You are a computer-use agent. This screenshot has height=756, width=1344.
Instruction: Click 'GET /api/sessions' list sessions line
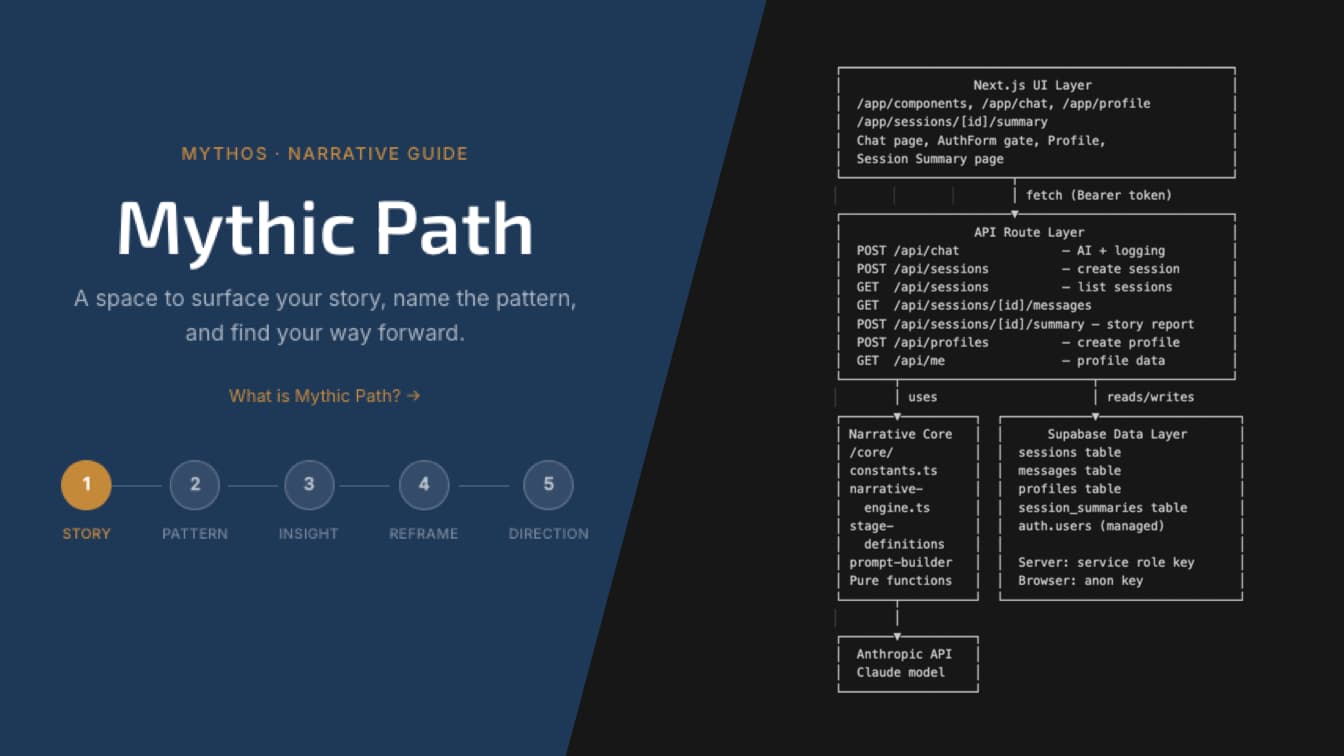(x=1014, y=287)
